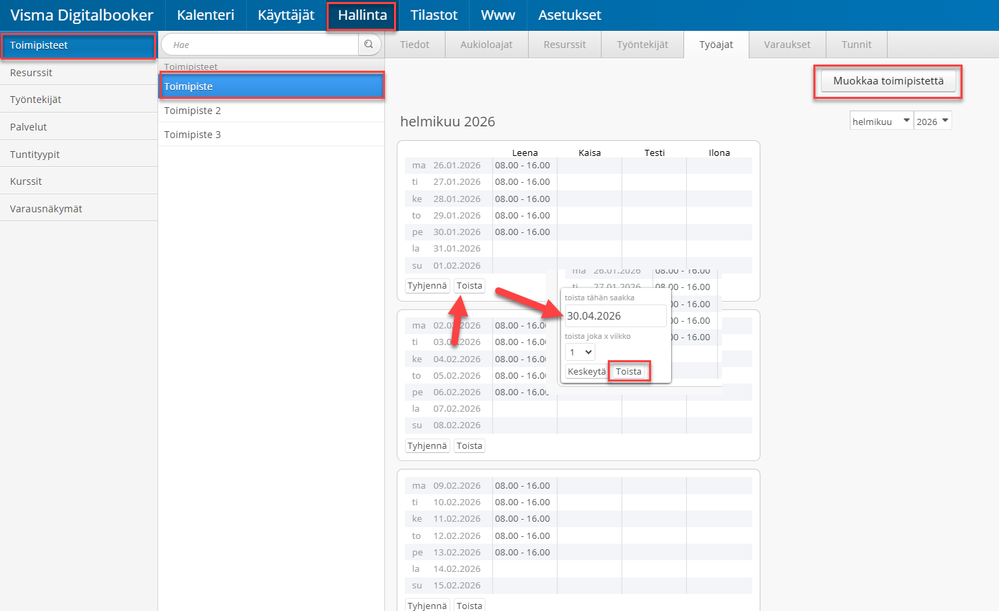Open the Asetukset menu

click(570, 15)
